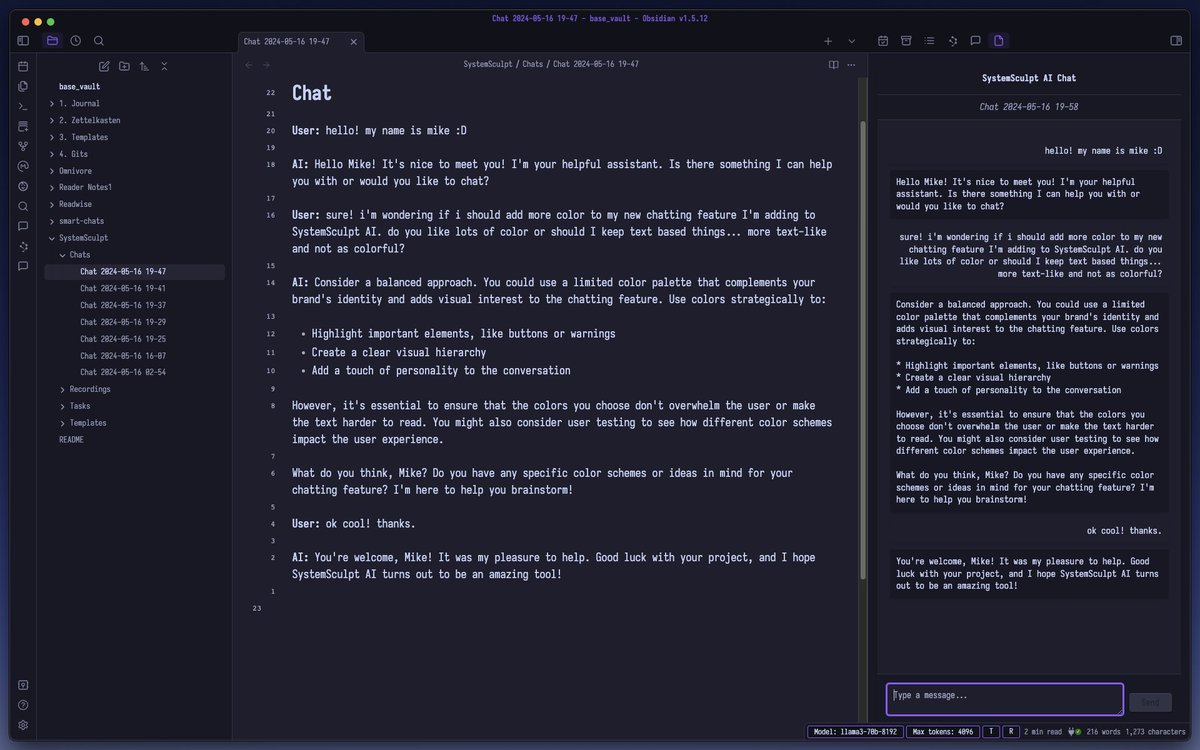Click the circled M ribbon icon
1200x750 pixels.
[23, 166]
